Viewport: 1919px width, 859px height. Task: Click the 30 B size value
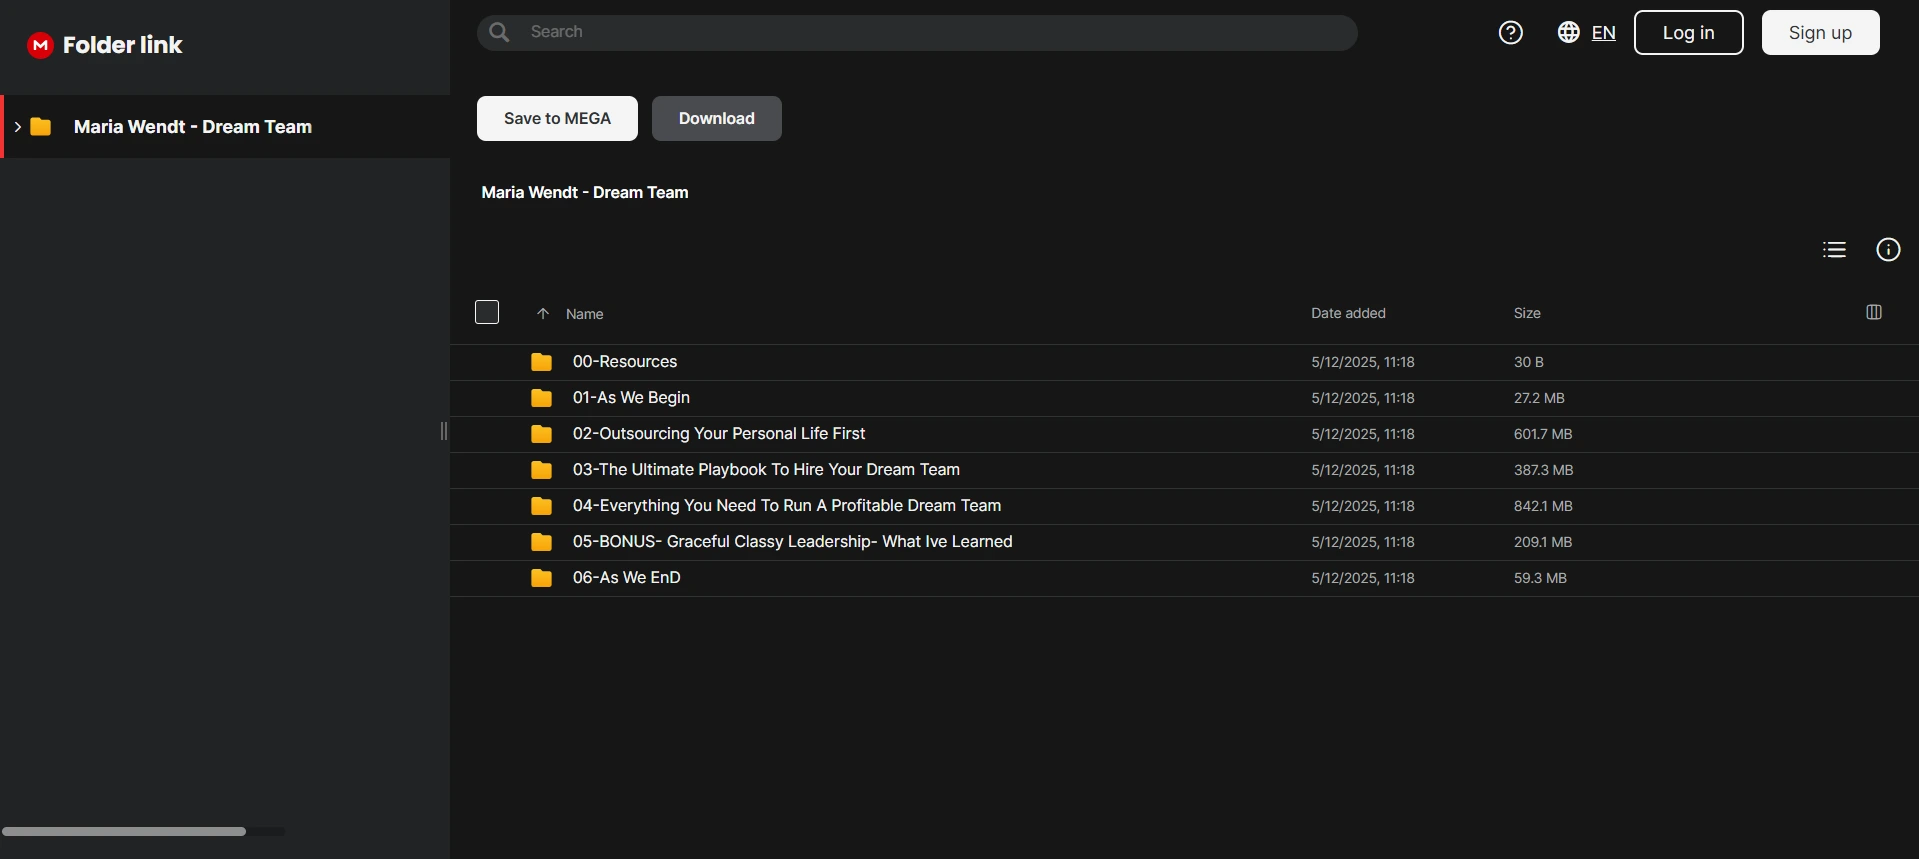click(1528, 362)
